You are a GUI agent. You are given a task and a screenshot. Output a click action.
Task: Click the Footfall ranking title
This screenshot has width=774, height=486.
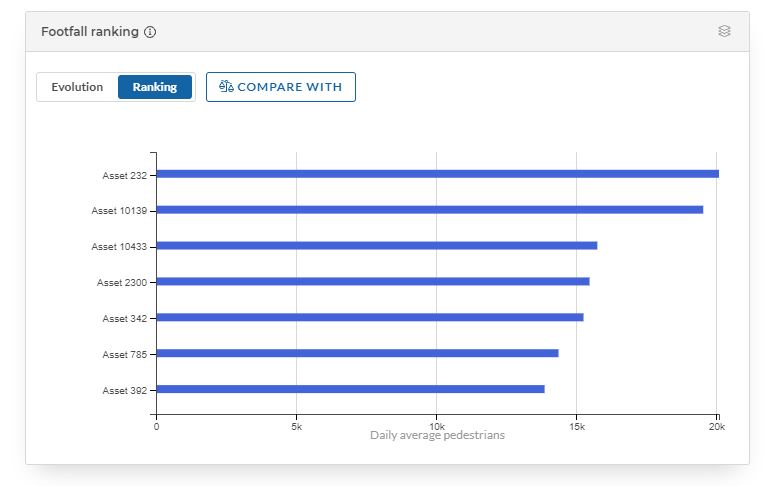click(x=90, y=32)
